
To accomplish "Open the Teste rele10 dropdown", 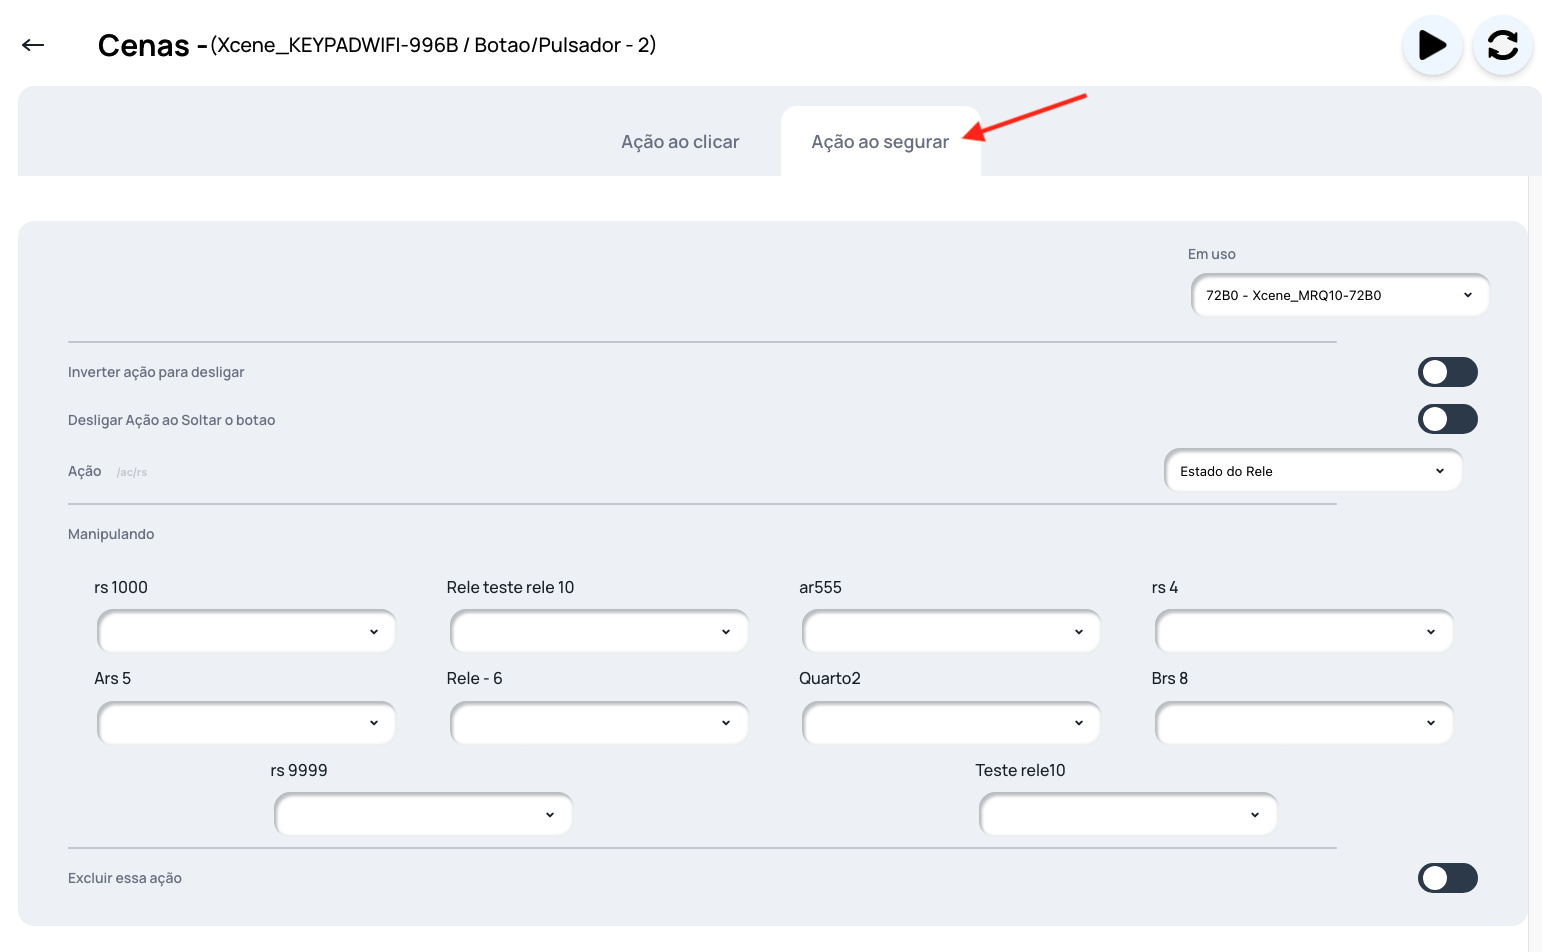I will click(1127, 815).
